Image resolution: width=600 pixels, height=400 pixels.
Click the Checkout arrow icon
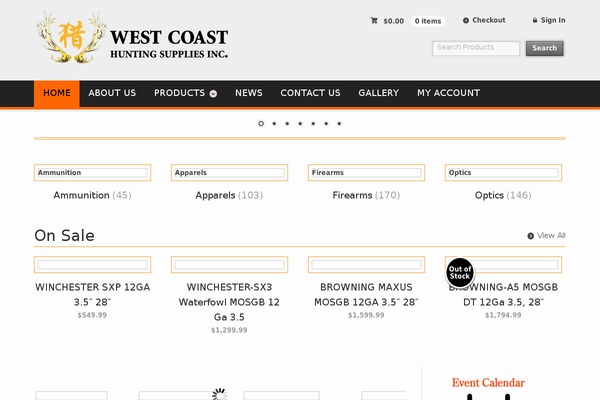tap(466, 21)
